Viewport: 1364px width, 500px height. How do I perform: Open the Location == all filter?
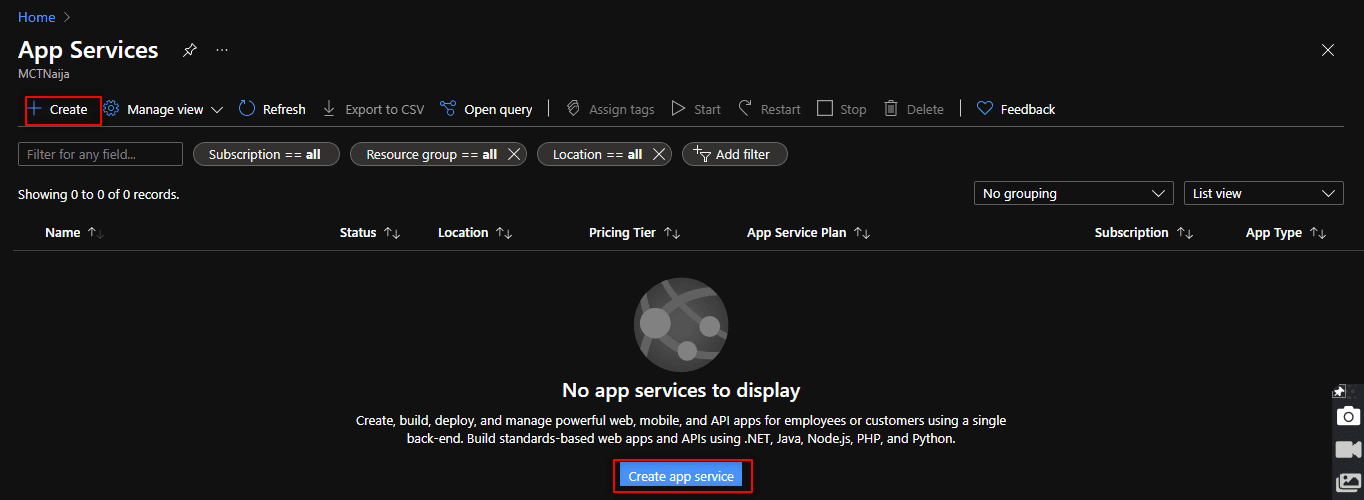tap(597, 154)
